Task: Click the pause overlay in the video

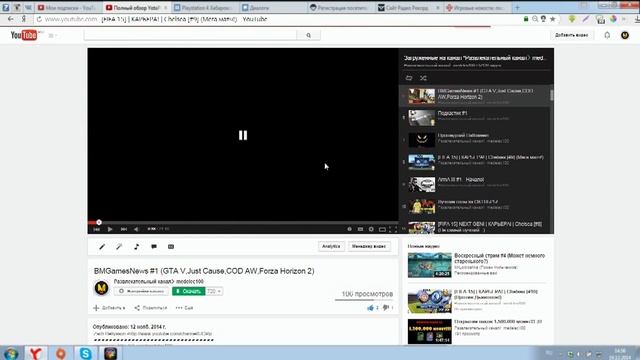Action: coord(243,136)
